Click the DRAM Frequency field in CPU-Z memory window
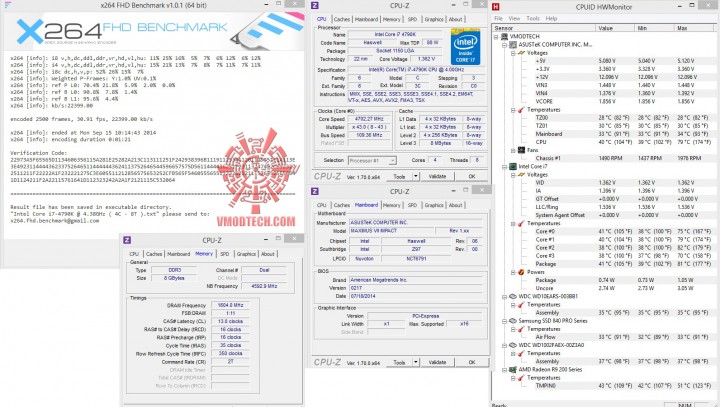This screenshot has width=720, height=407. click(230, 305)
